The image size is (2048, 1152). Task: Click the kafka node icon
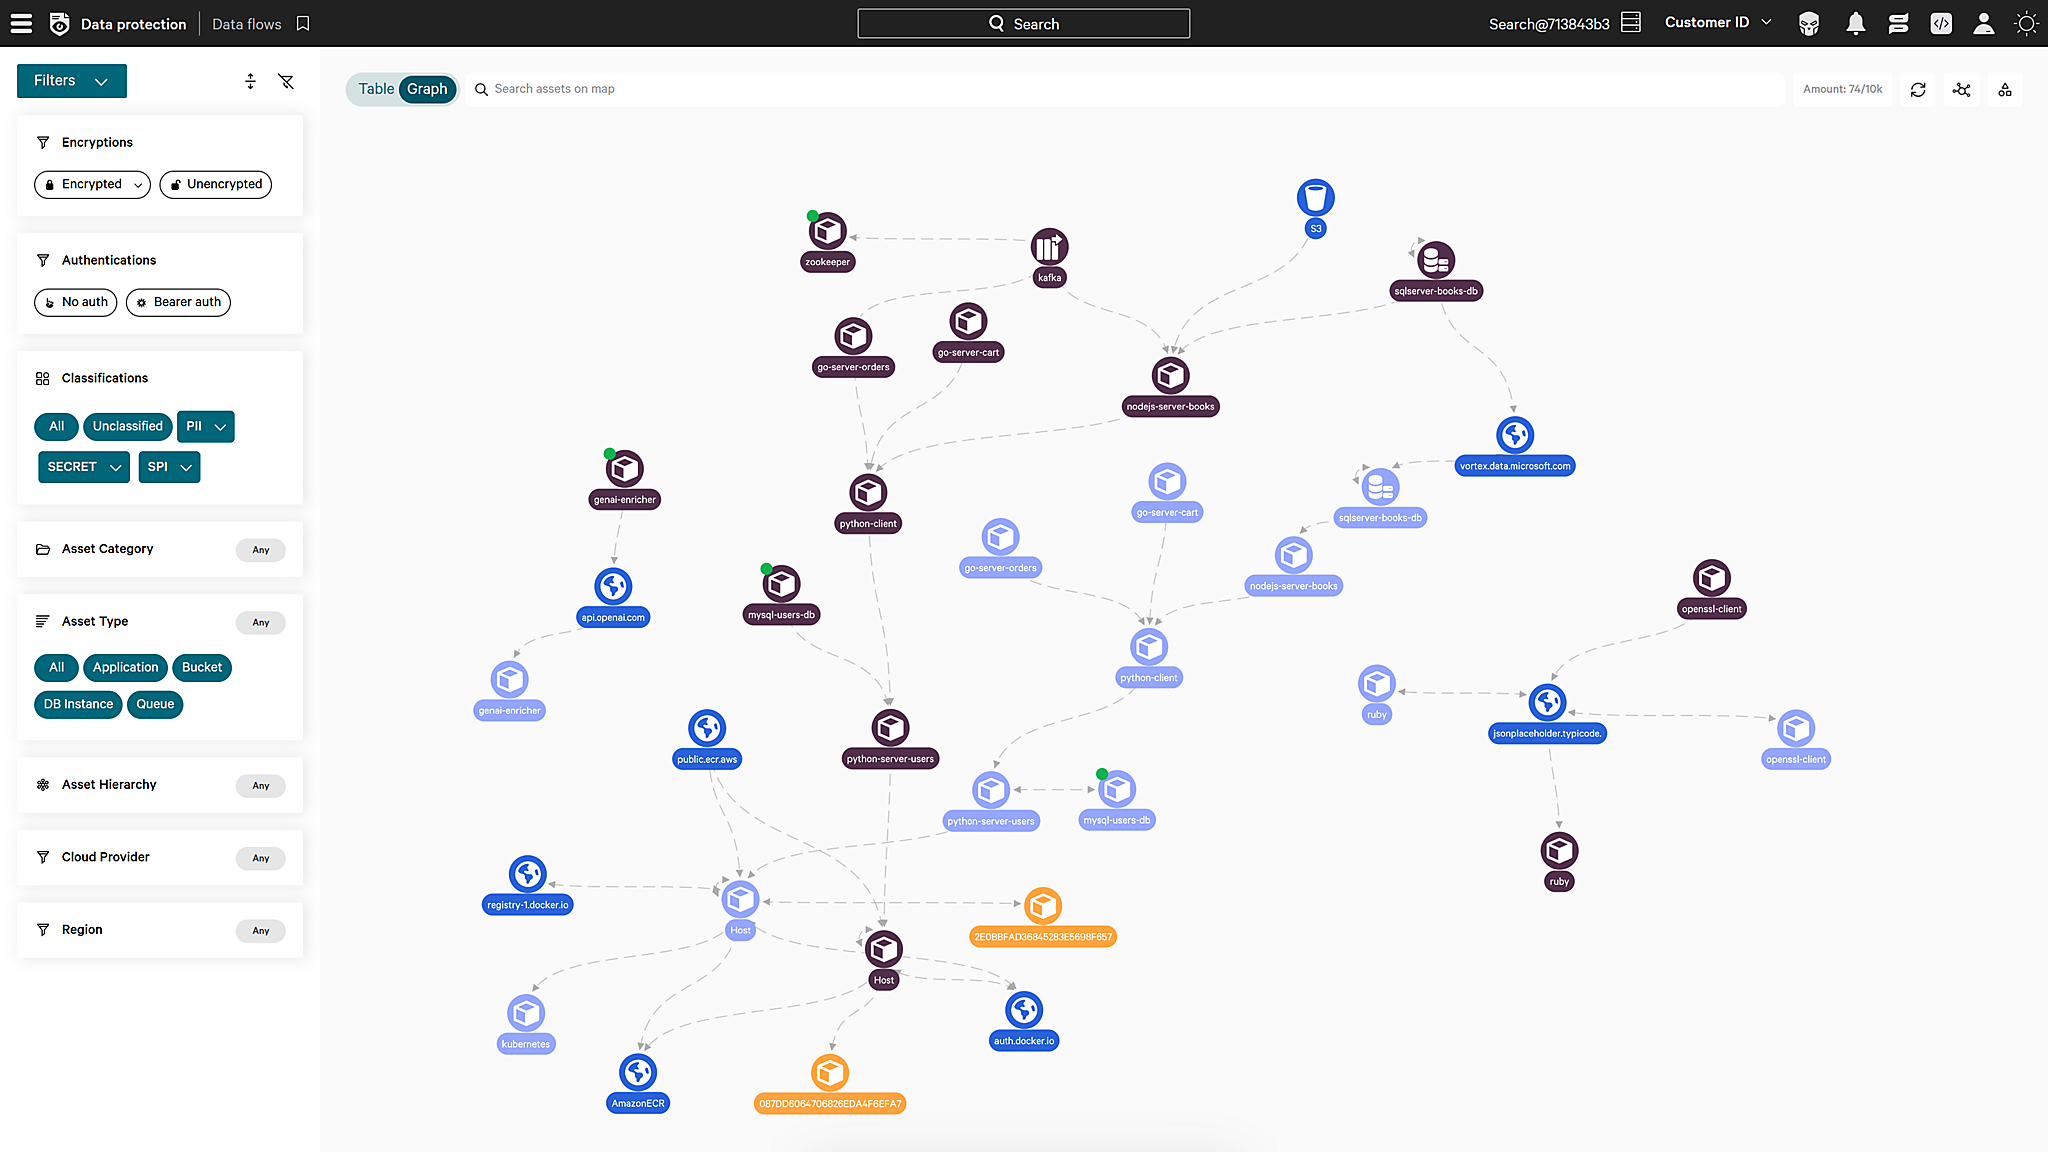tap(1049, 246)
